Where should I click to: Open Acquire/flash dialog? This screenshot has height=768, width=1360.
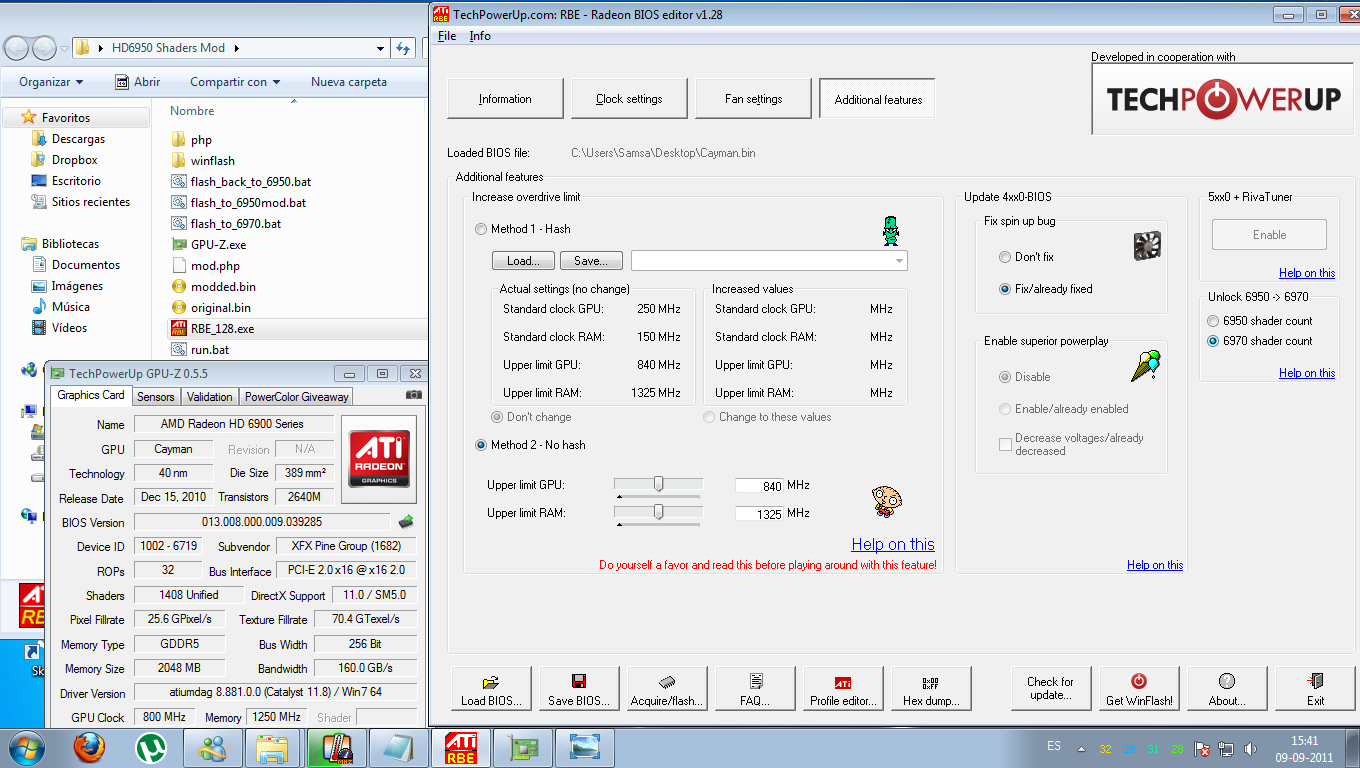click(667, 689)
